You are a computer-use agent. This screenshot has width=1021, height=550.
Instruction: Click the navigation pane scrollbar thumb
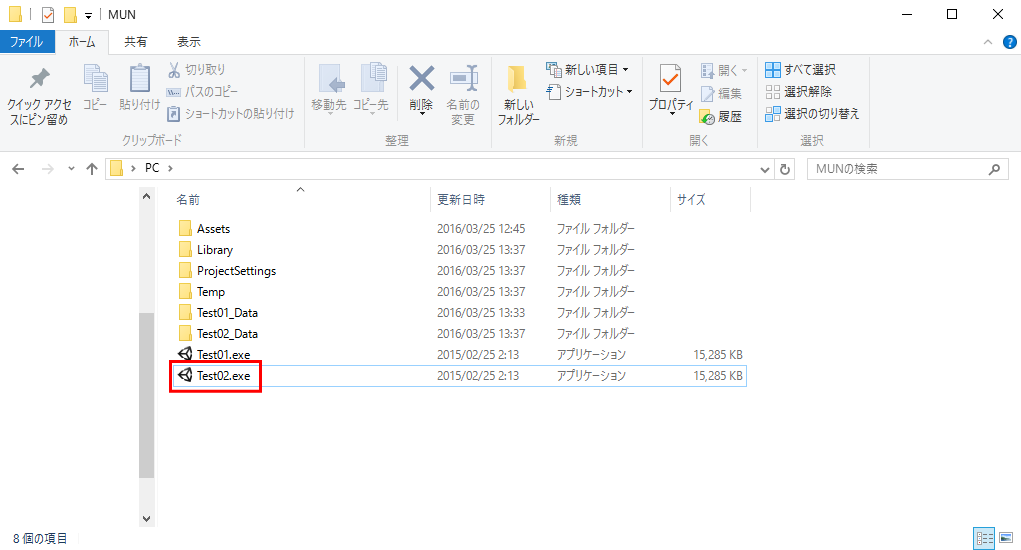point(147,395)
